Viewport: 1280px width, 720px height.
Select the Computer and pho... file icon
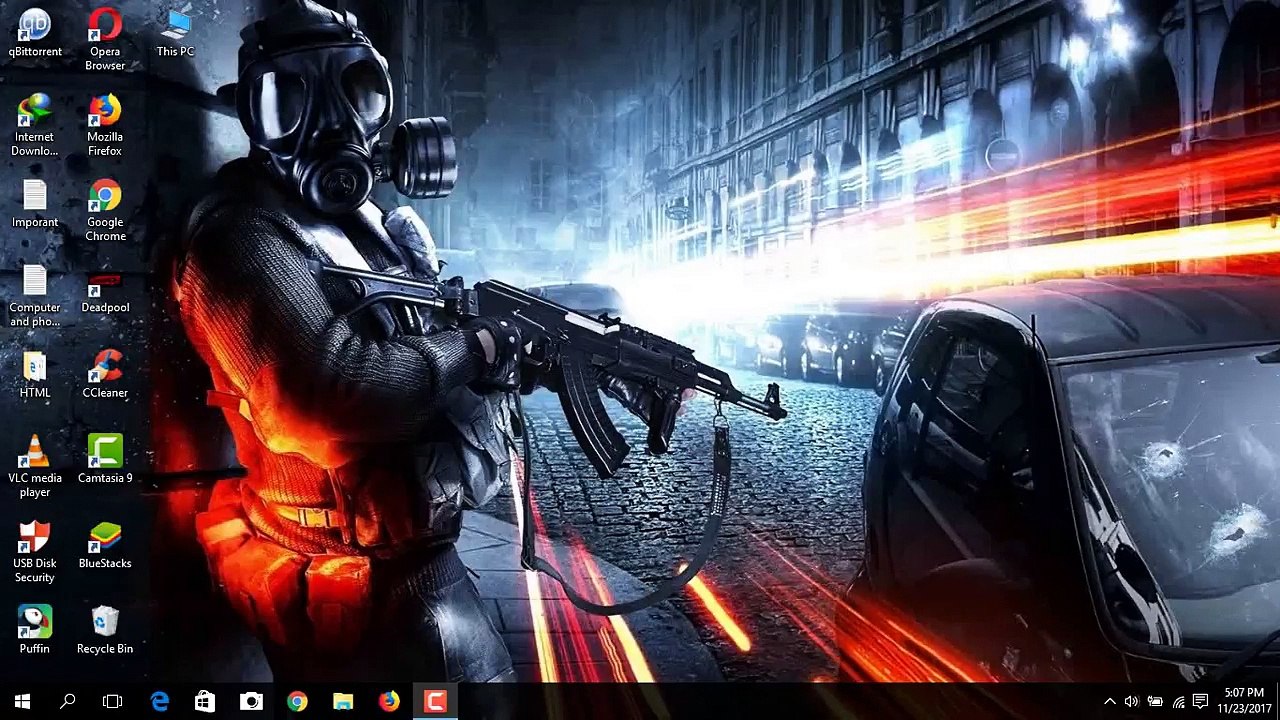35,296
